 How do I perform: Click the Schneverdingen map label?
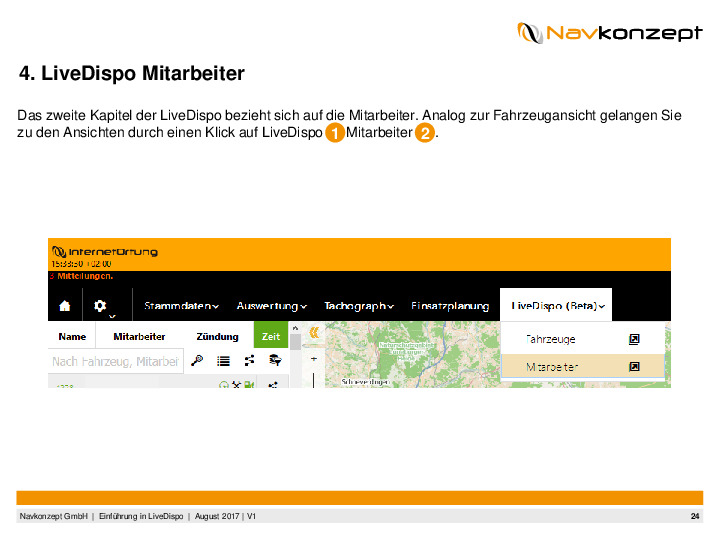(366, 382)
